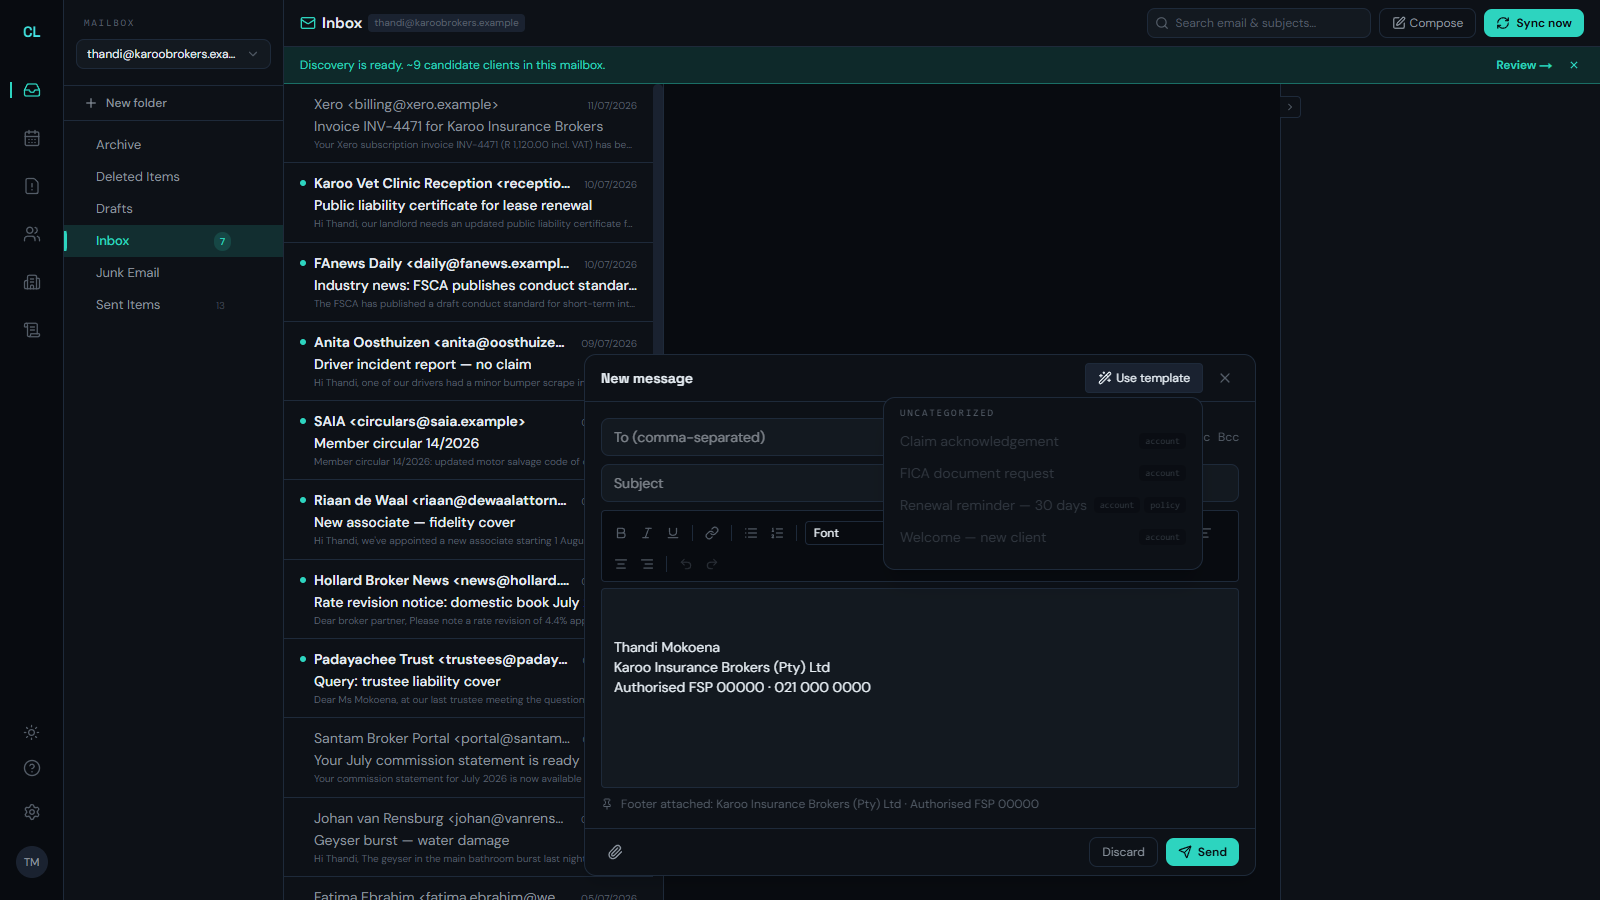This screenshot has height=900, width=1600.
Task: Insert a bulleted list
Action: coord(751,533)
